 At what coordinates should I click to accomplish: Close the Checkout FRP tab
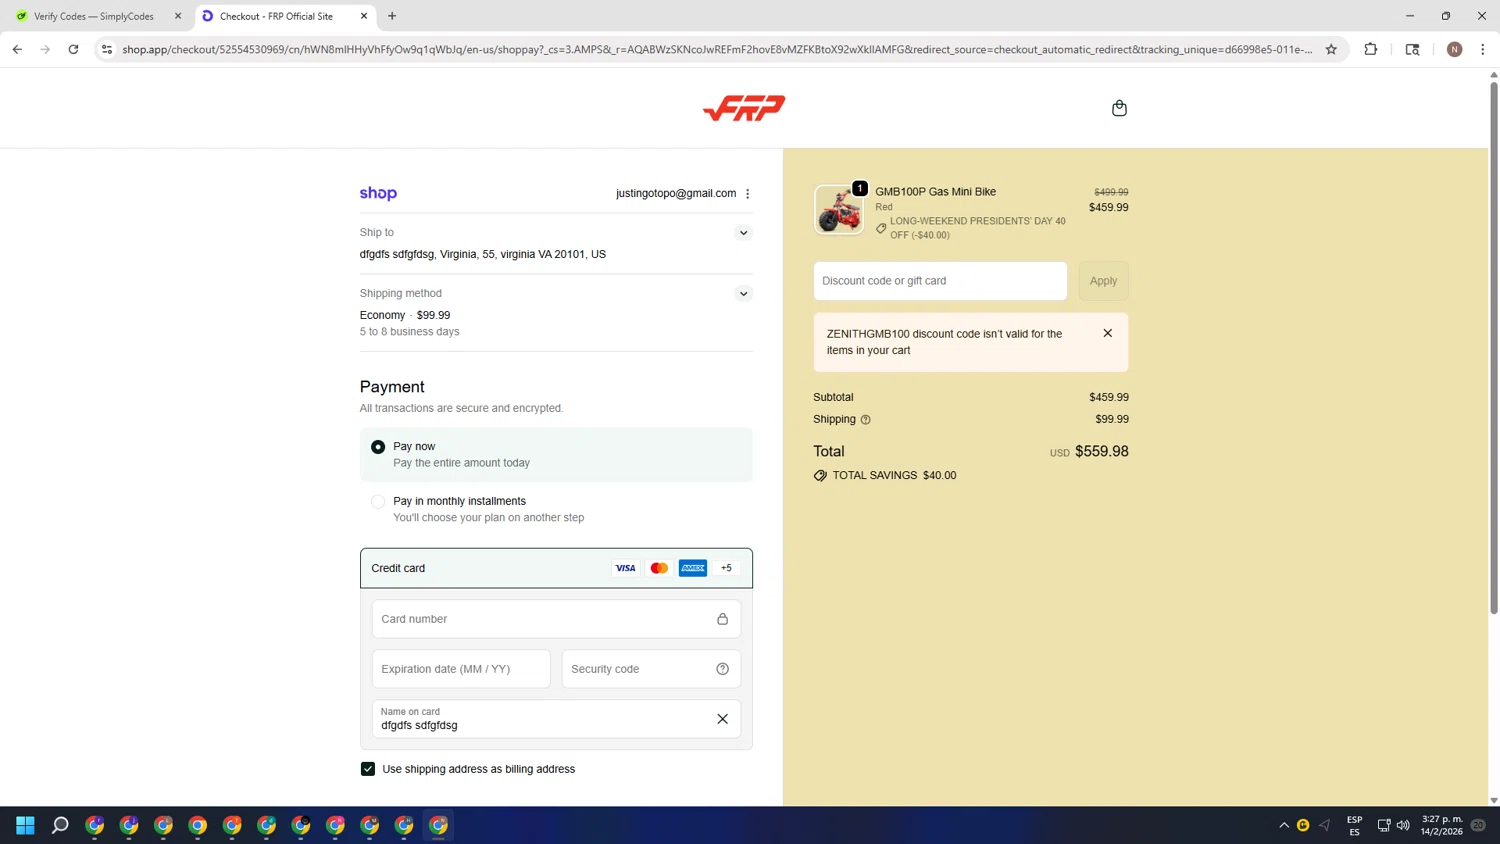pos(364,16)
